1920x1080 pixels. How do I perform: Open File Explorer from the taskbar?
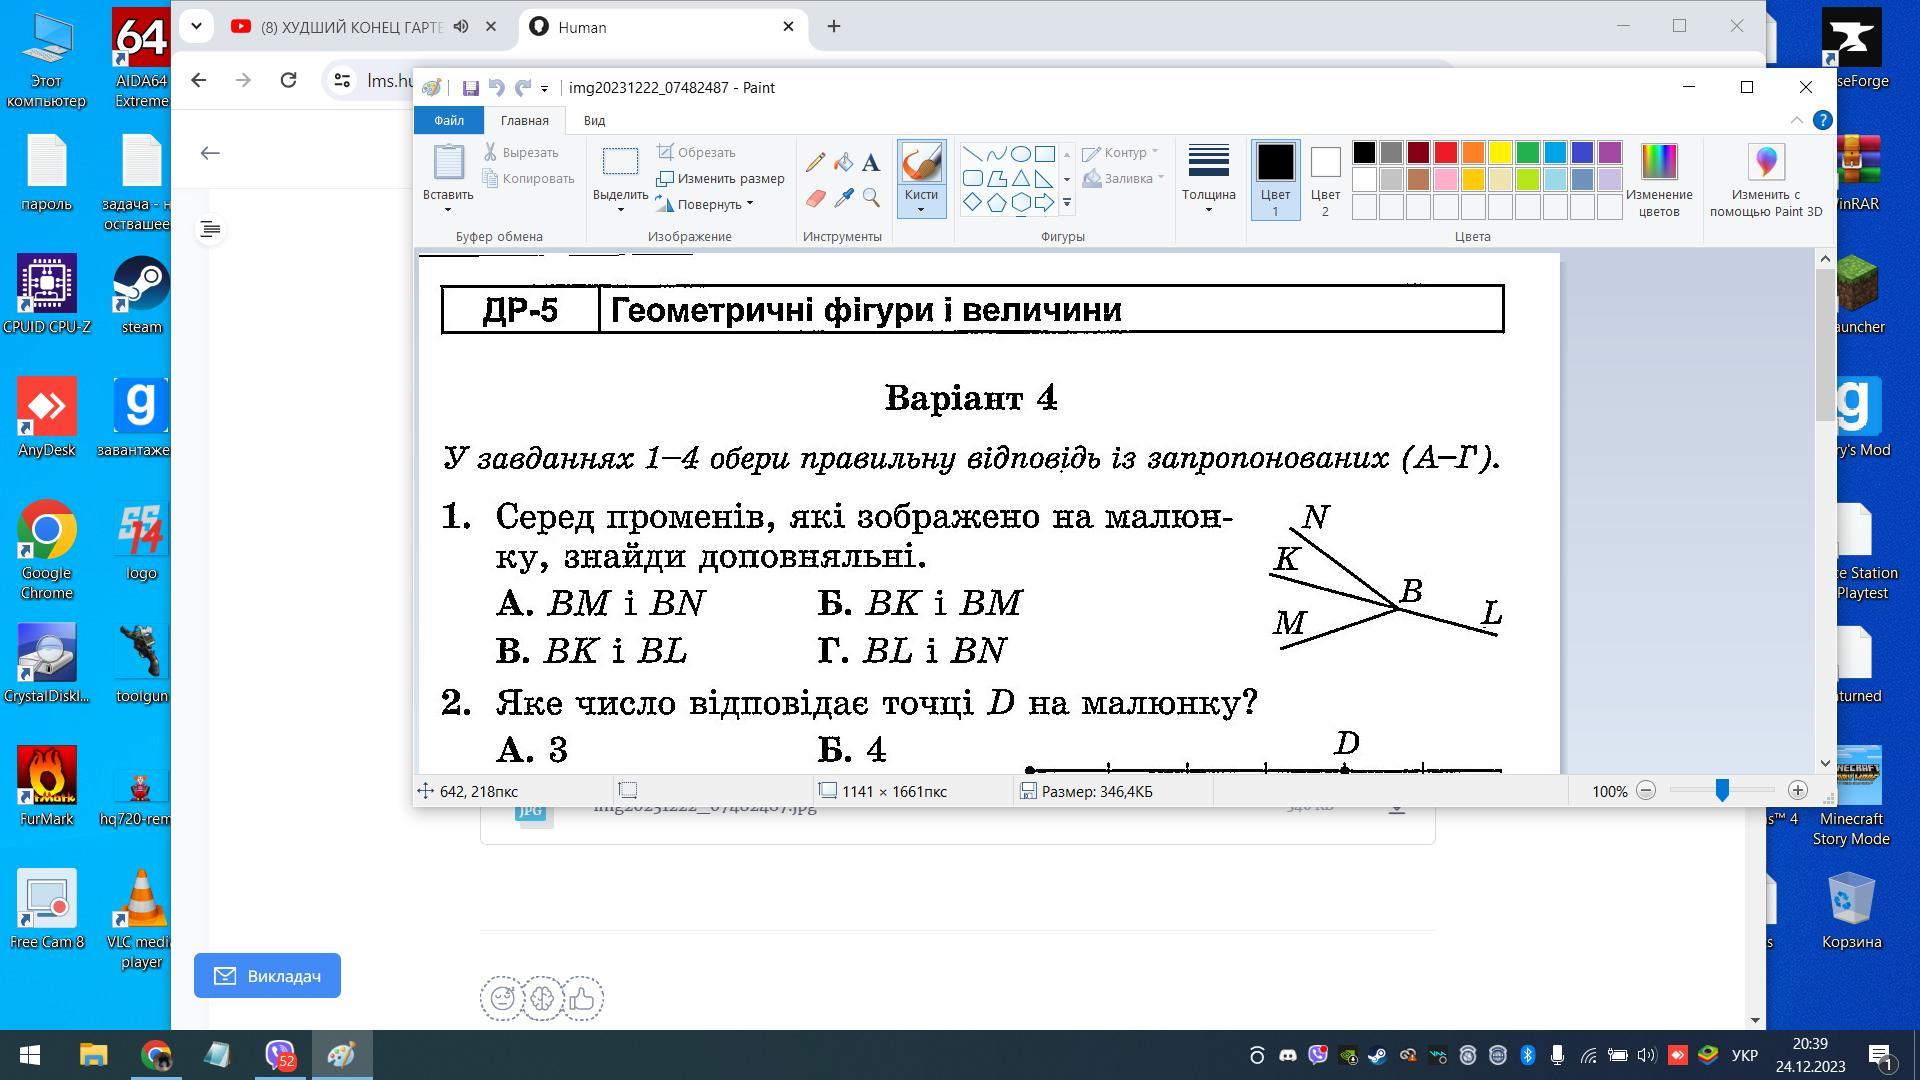pyautogui.click(x=93, y=1055)
